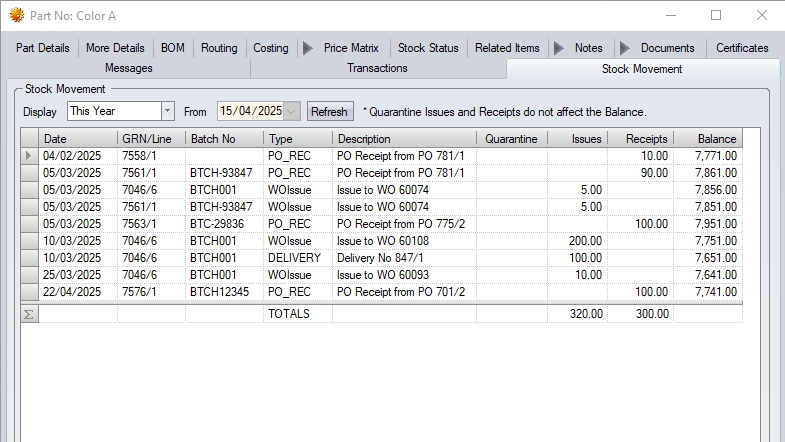This screenshot has width=785, height=442.
Task: Open the BOM tab
Action: (173, 48)
